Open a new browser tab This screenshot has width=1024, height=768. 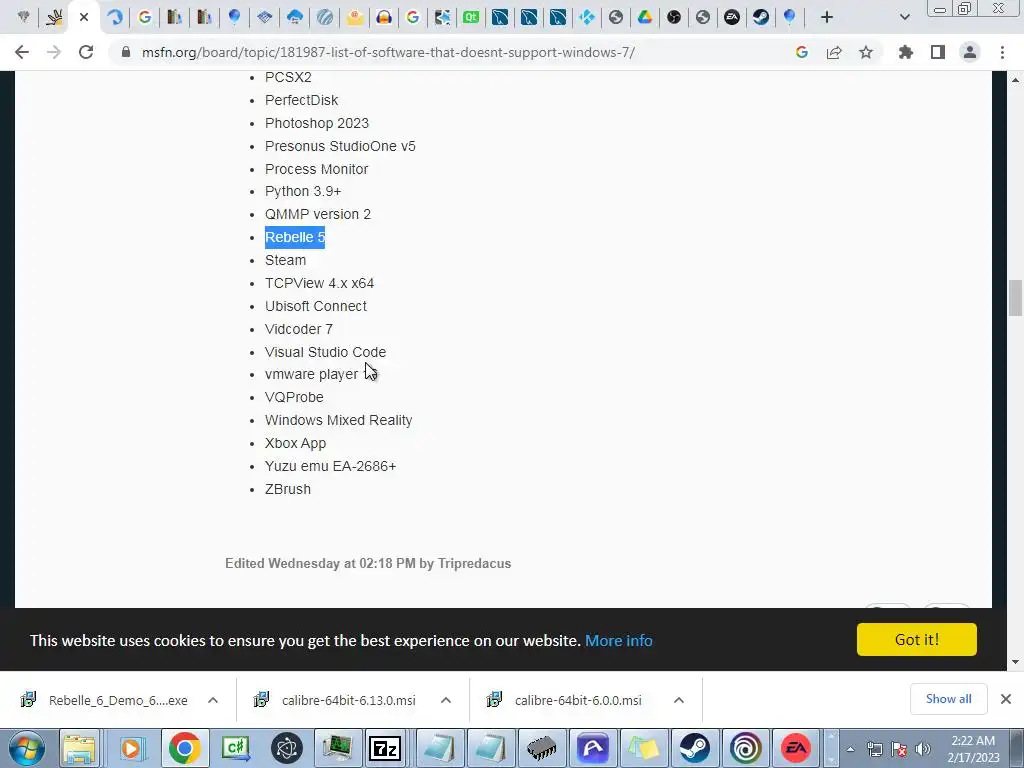(827, 17)
